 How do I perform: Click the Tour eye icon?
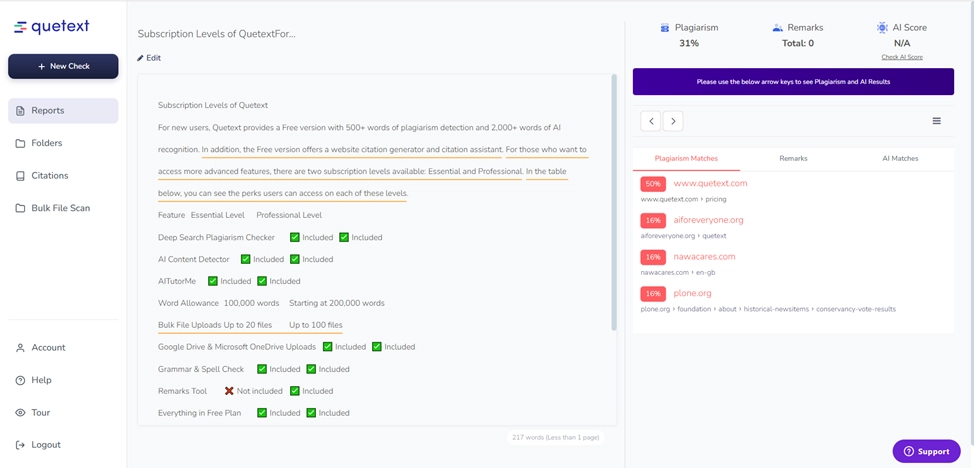(20, 412)
